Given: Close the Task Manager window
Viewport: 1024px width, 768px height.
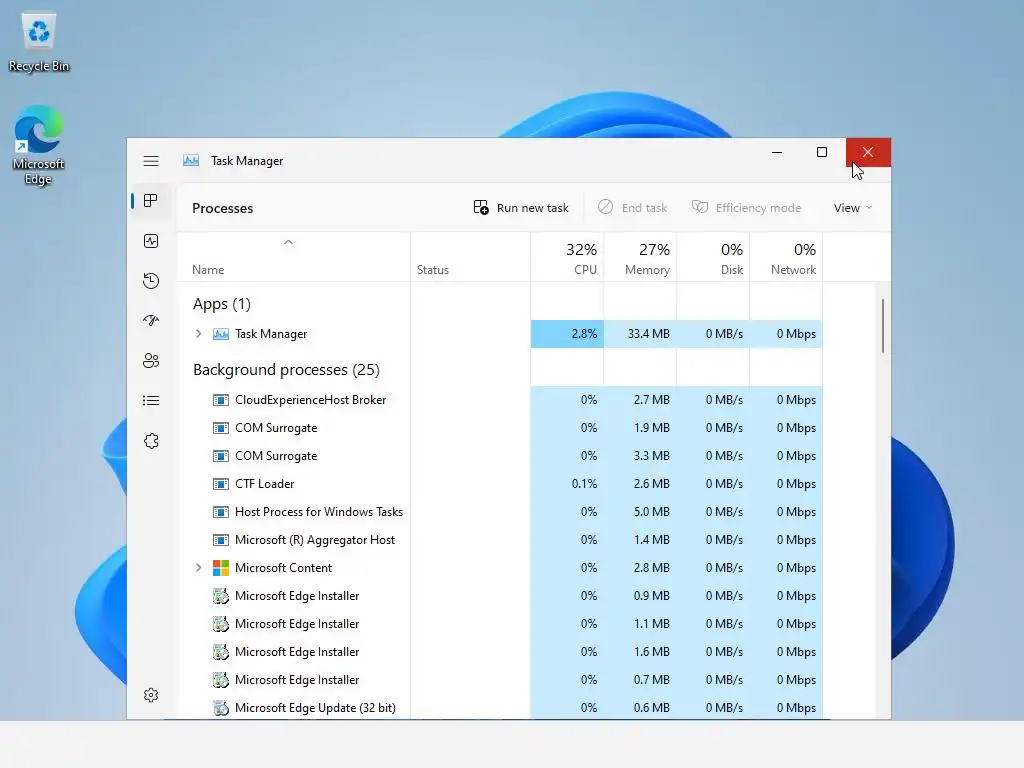Looking at the screenshot, I should pos(868,152).
